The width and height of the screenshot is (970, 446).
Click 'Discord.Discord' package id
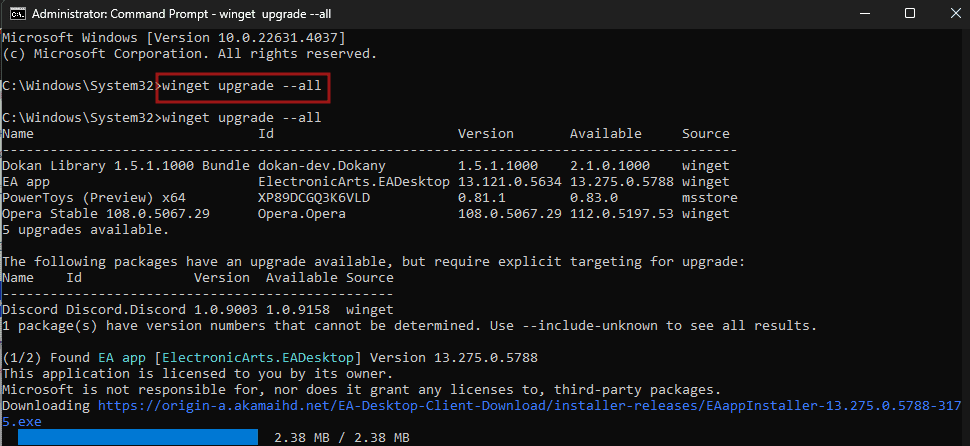click(126, 309)
